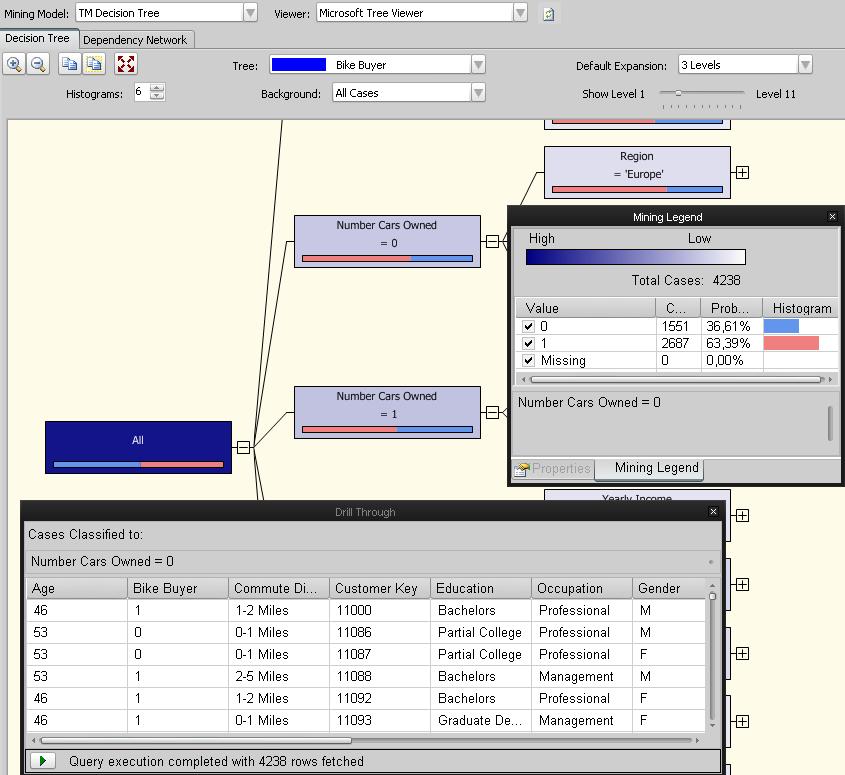Image resolution: width=845 pixels, height=775 pixels.
Task: Click customer key 11088 cell
Action: [380, 676]
